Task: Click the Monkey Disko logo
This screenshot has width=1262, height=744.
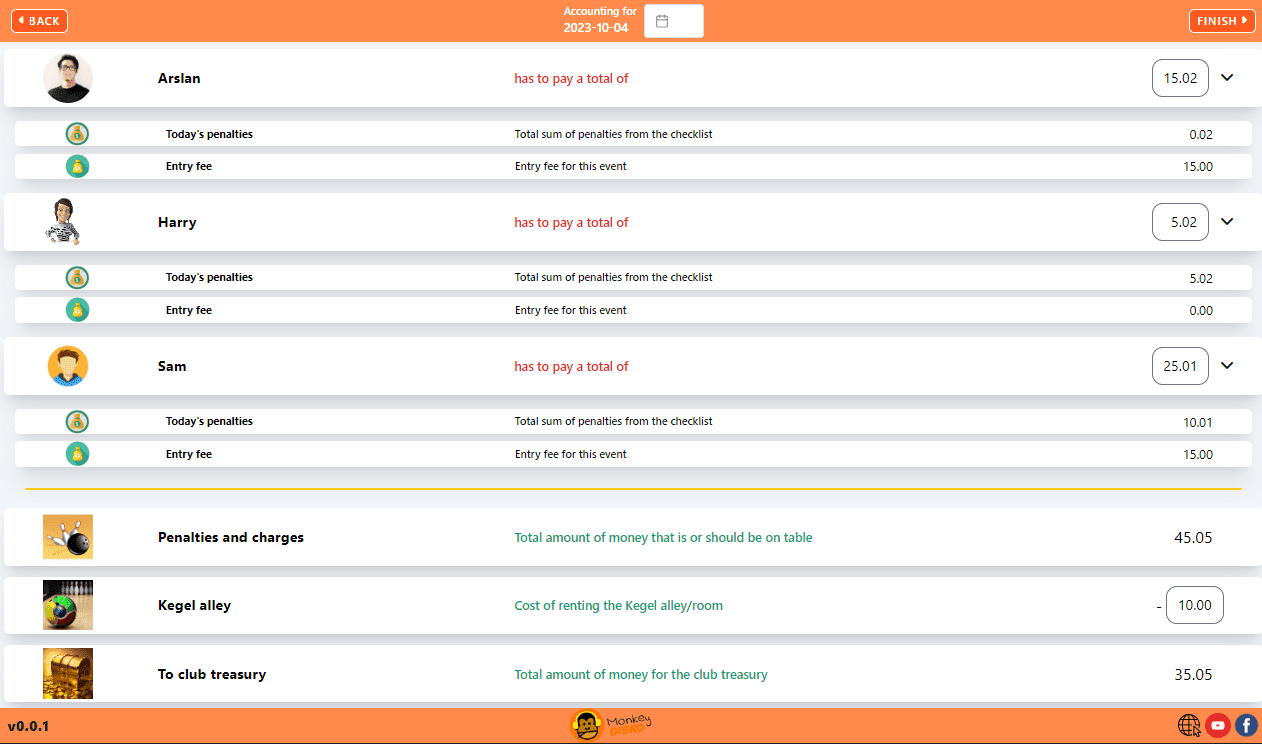Action: 610,725
